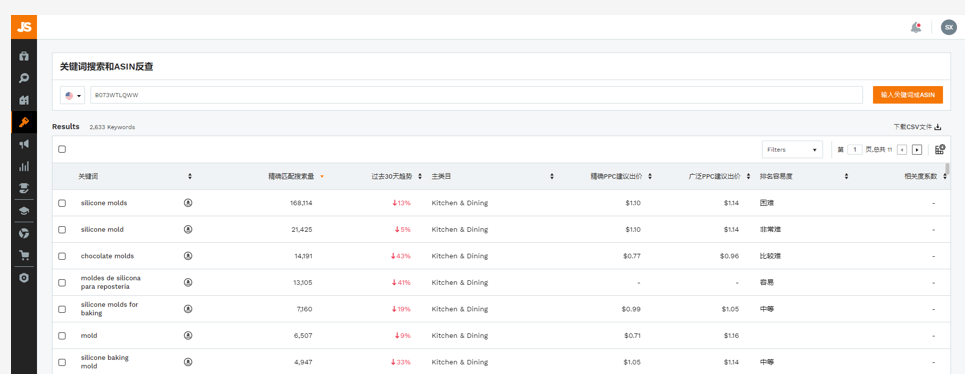Open notifications bell icon
This screenshot has width=965, height=374.
click(x=916, y=27)
